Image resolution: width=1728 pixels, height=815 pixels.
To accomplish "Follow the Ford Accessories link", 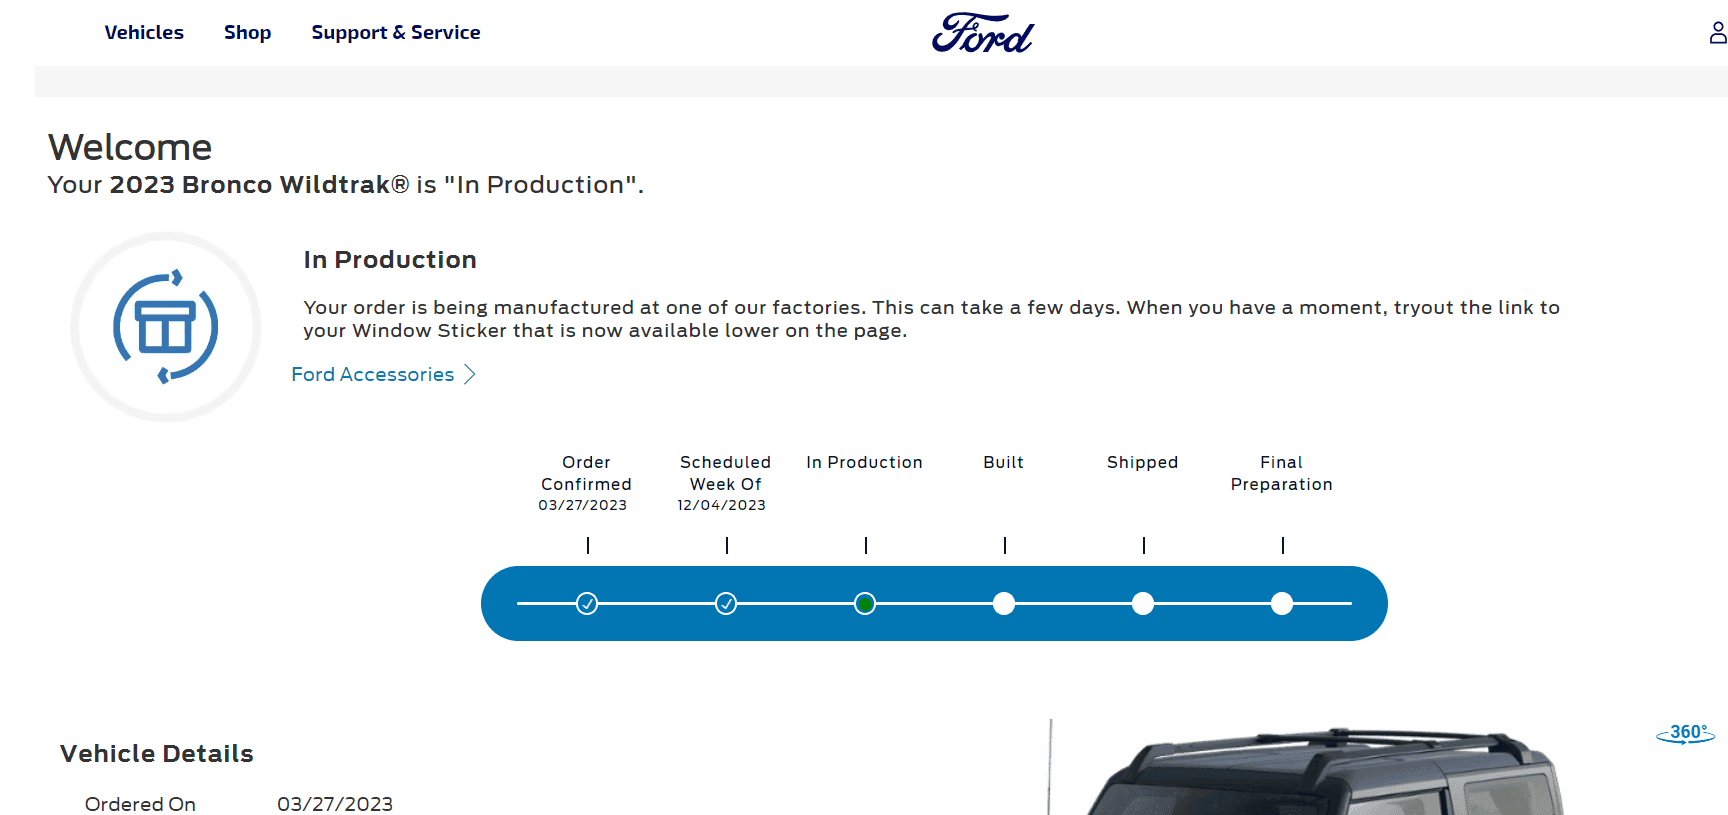I will [x=373, y=374].
